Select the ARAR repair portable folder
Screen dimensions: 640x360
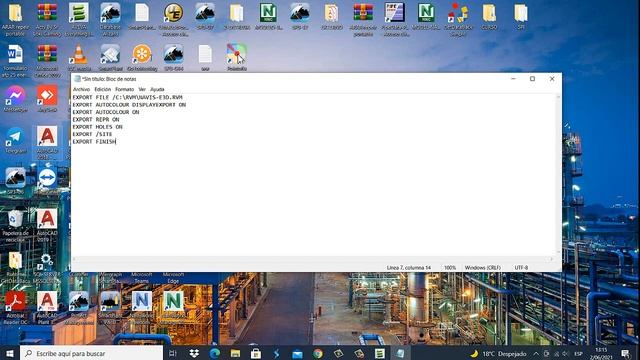coord(16,19)
